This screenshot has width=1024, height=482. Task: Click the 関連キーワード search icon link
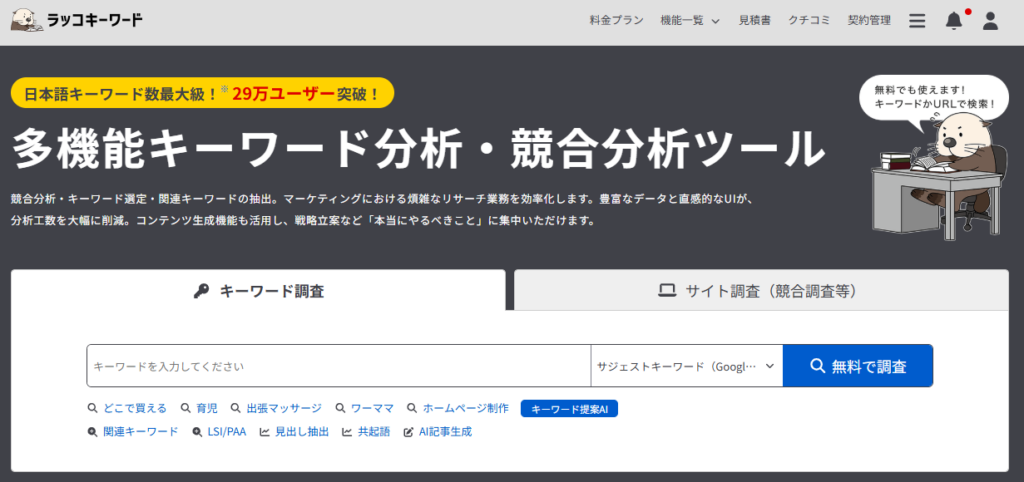pos(133,432)
